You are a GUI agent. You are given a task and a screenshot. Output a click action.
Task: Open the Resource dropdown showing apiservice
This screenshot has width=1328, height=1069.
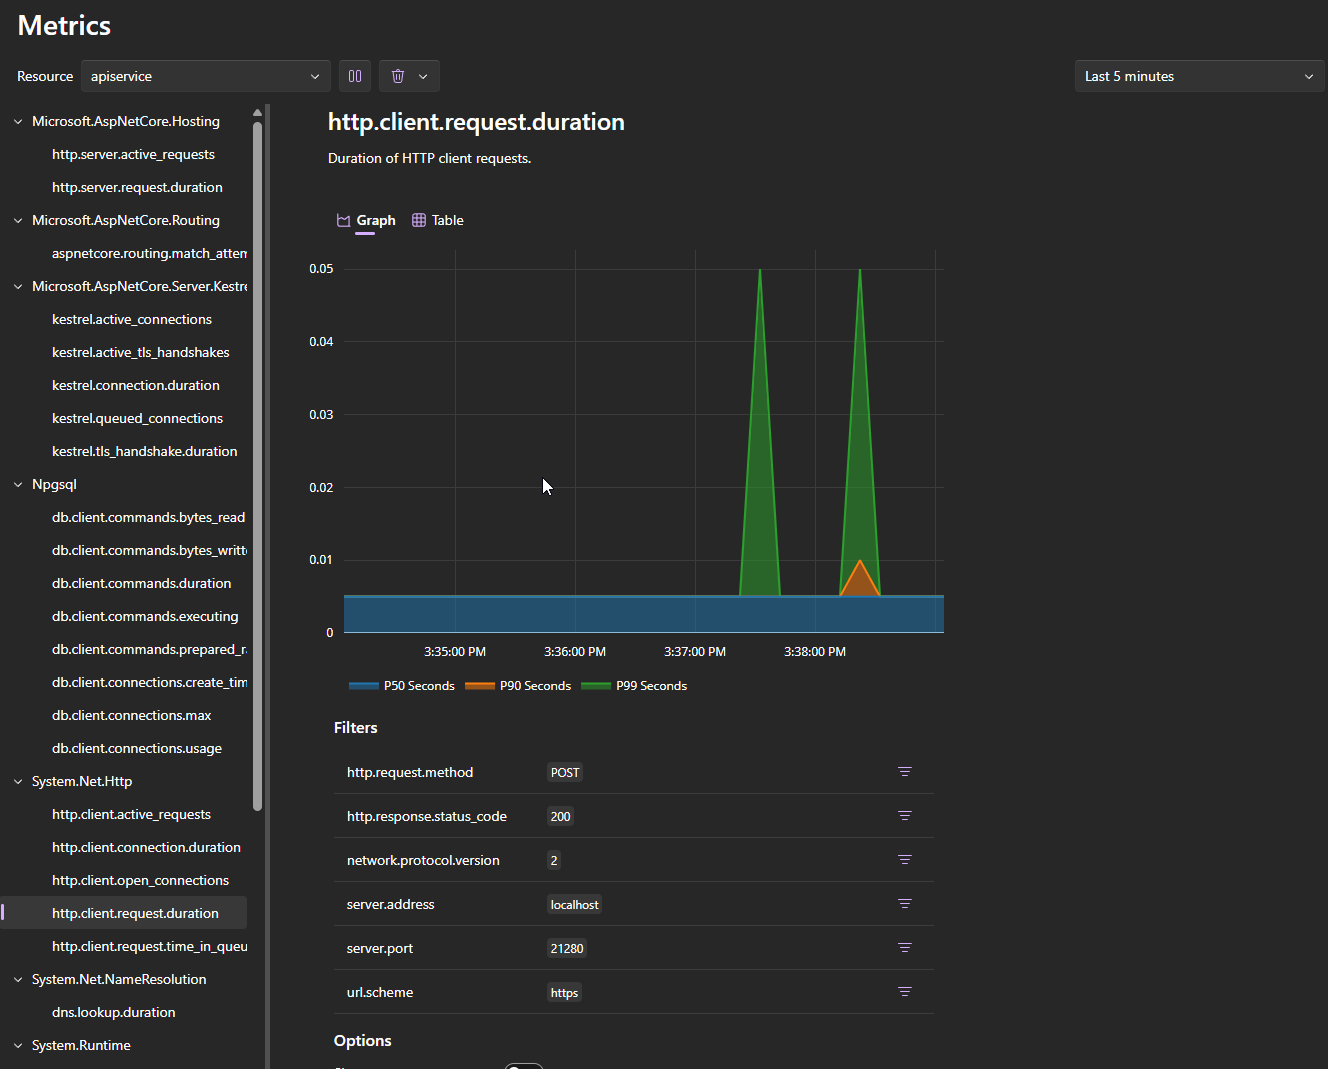pos(205,75)
